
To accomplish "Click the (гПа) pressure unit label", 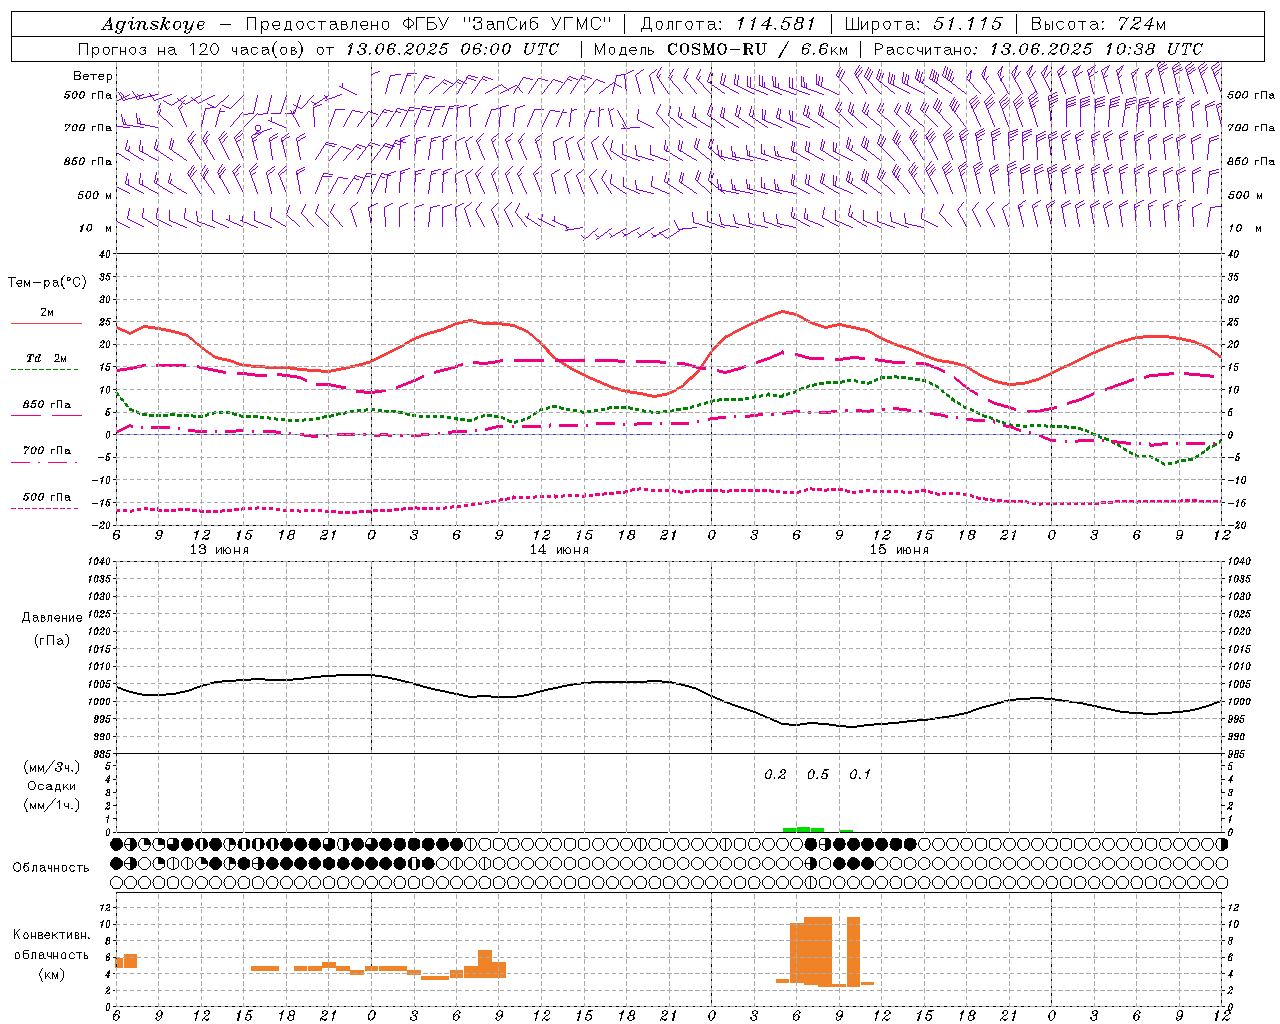I will point(52,640).
